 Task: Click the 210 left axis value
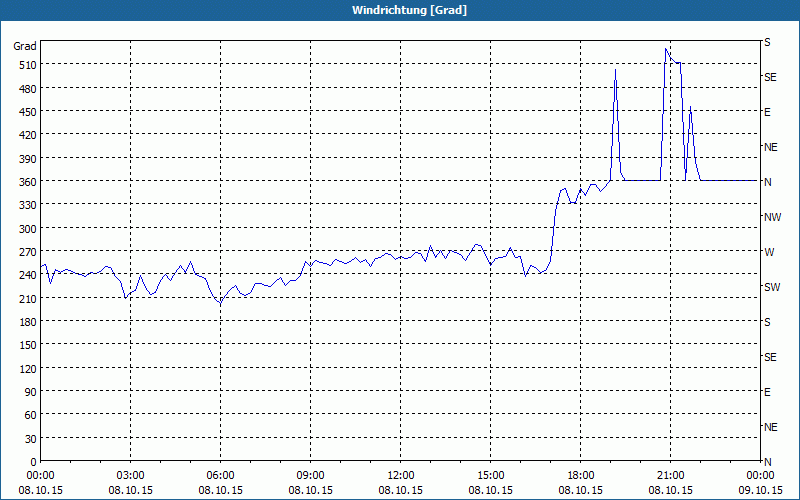point(28,298)
